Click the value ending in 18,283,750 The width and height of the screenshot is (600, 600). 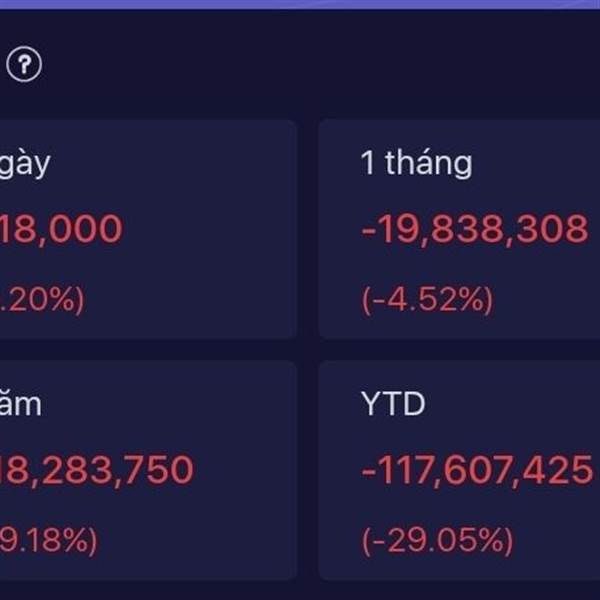96,470
